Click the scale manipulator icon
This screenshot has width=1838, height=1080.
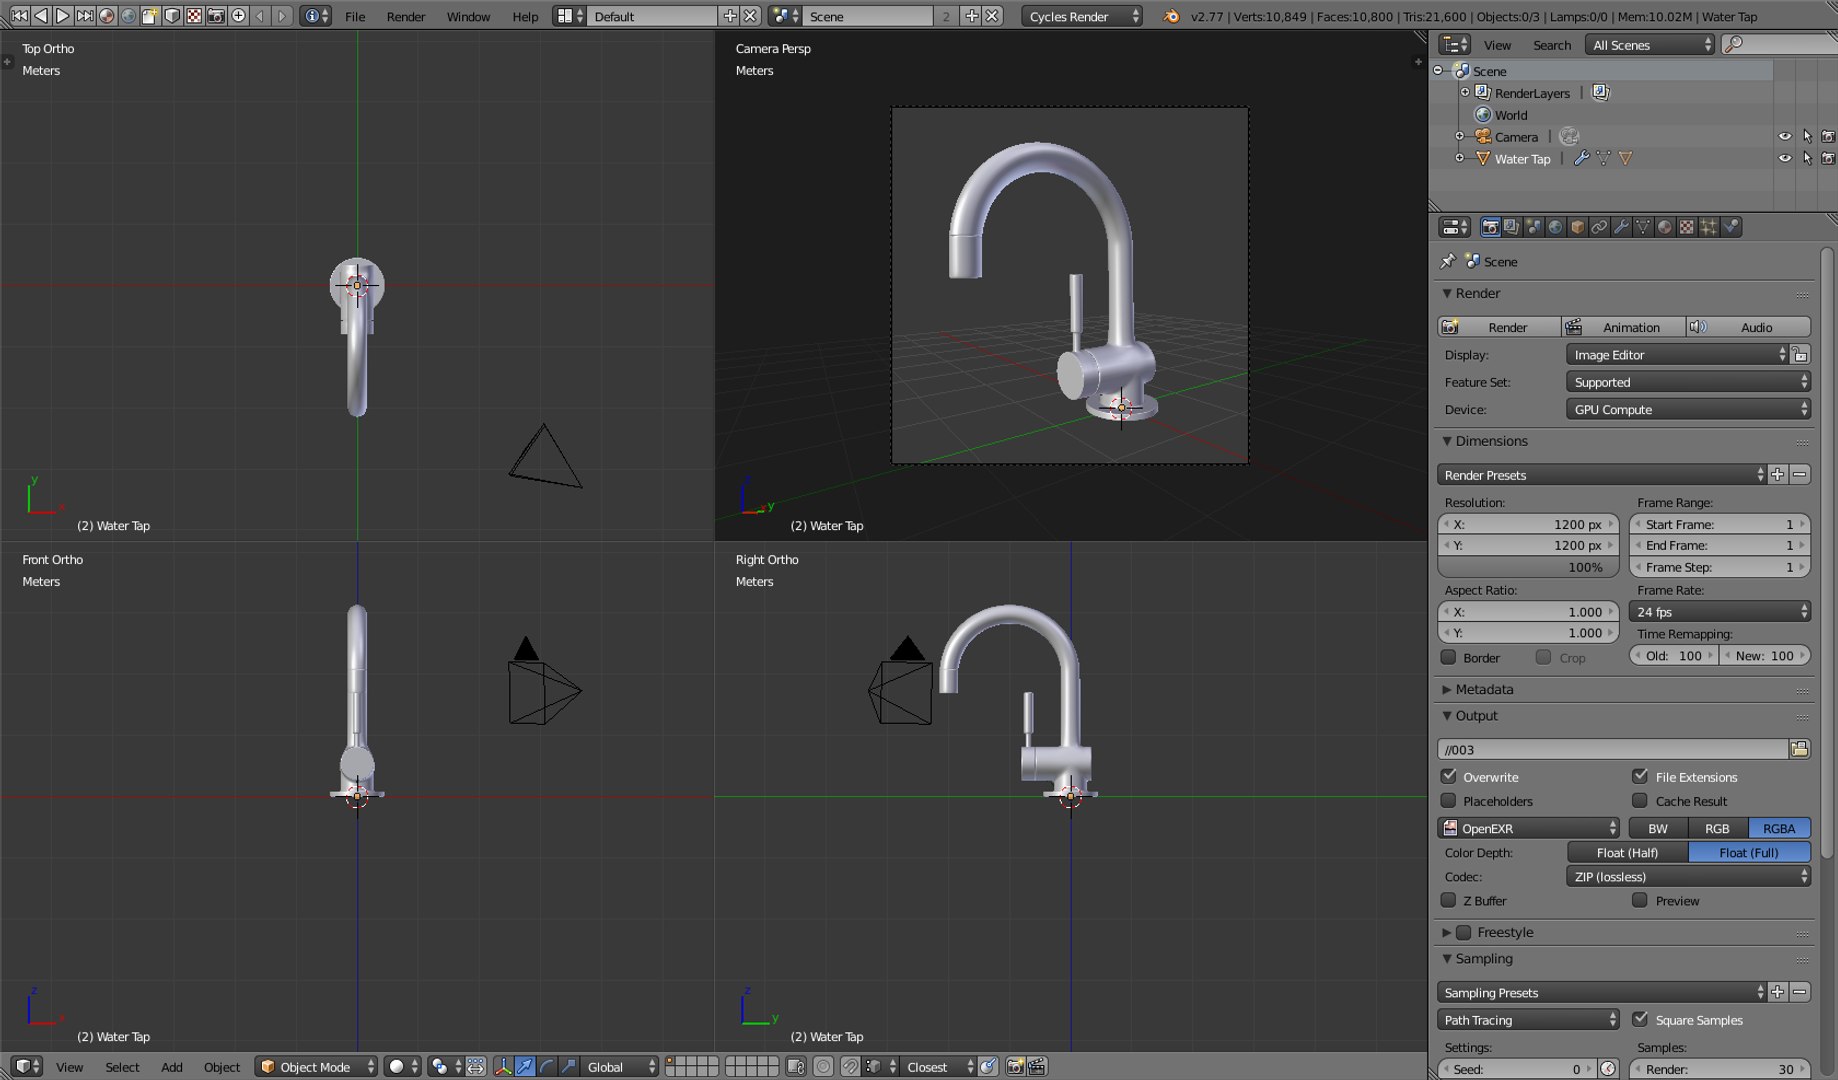(x=569, y=1067)
